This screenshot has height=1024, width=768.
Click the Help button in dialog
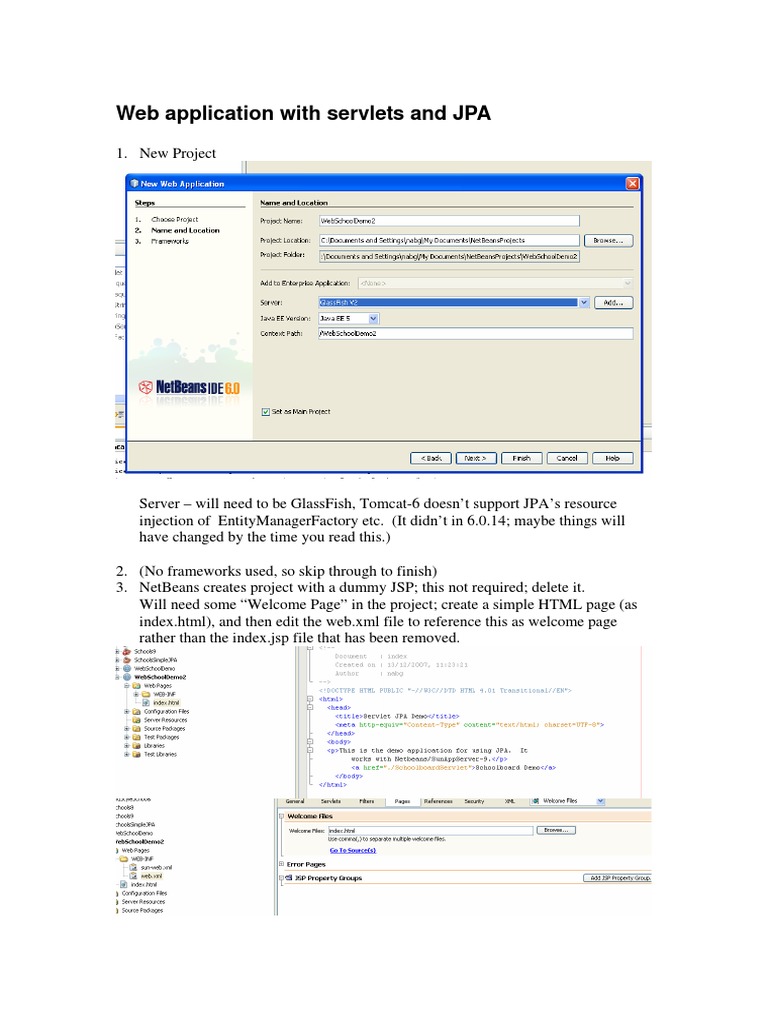612,458
